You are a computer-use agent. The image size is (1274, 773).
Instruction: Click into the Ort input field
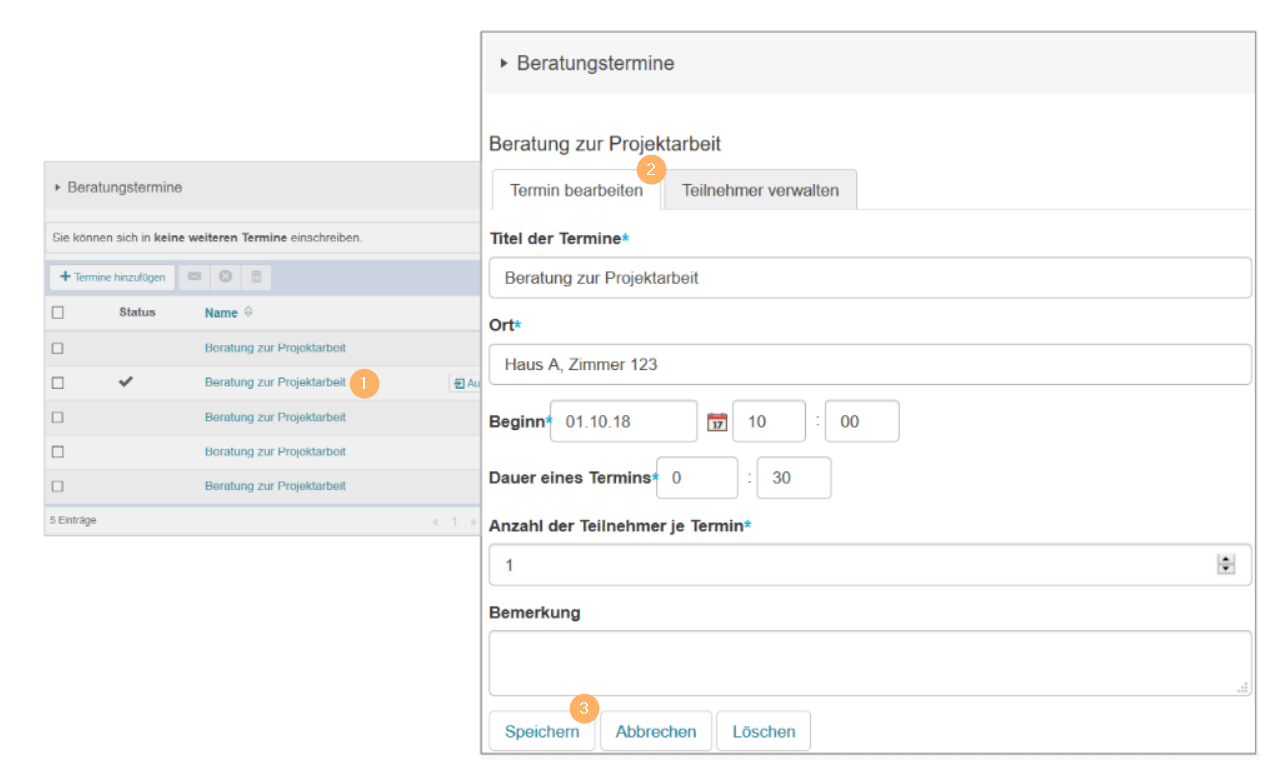(869, 364)
